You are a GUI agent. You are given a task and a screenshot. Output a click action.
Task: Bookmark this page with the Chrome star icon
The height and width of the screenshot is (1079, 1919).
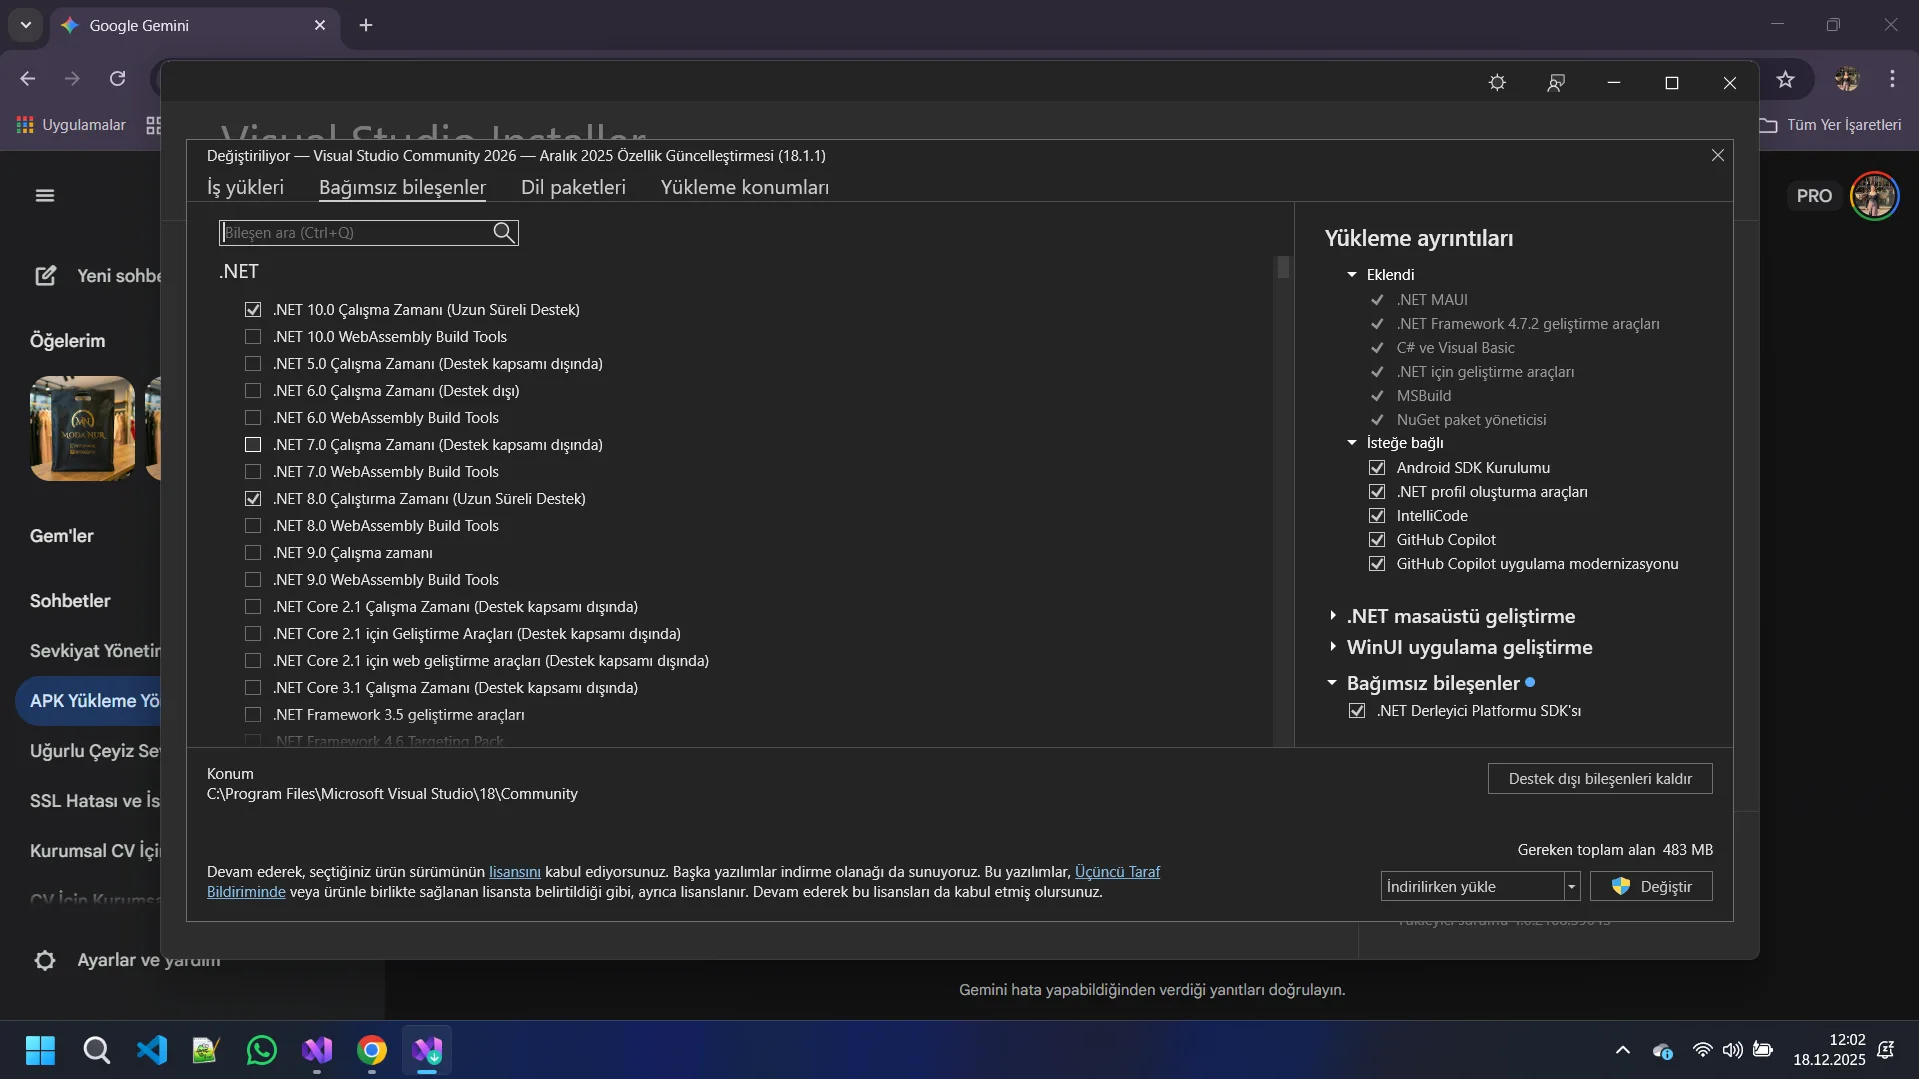pos(1786,79)
